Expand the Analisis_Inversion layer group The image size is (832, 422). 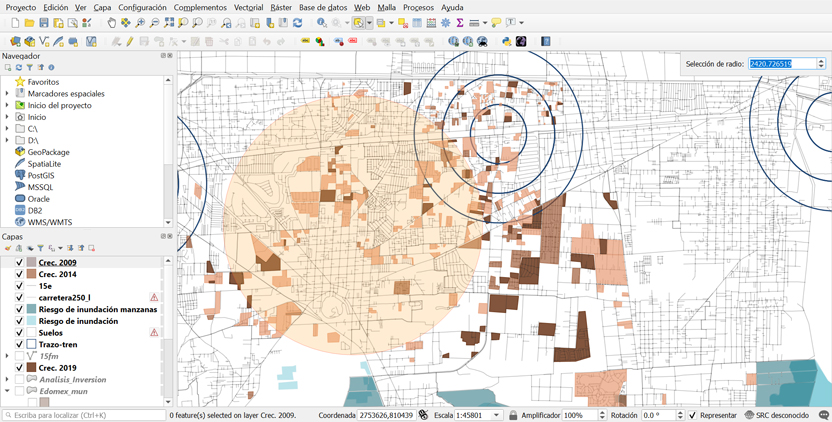point(7,379)
